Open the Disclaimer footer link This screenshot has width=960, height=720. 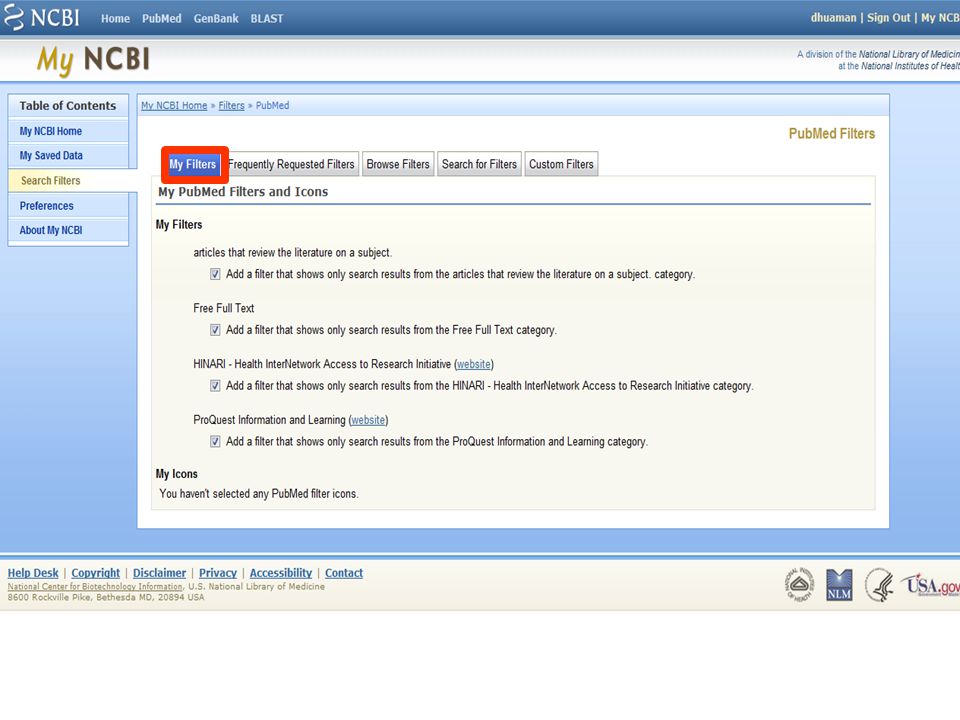159,573
